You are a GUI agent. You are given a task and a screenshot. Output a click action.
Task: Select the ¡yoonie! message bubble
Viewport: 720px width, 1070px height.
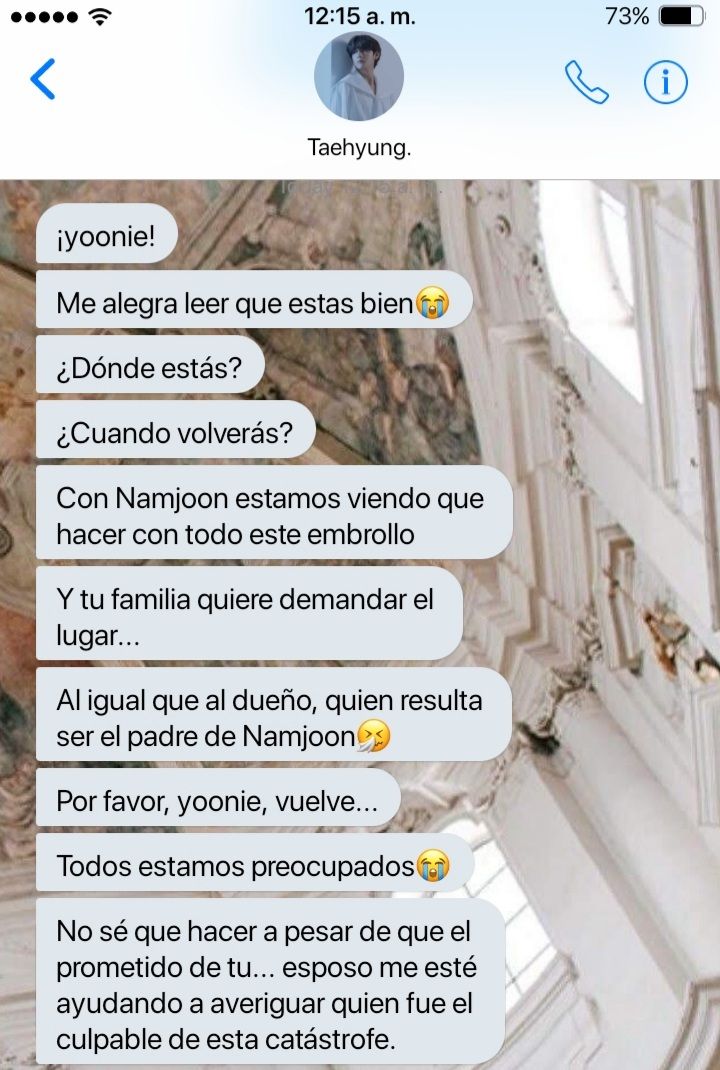click(x=107, y=236)
